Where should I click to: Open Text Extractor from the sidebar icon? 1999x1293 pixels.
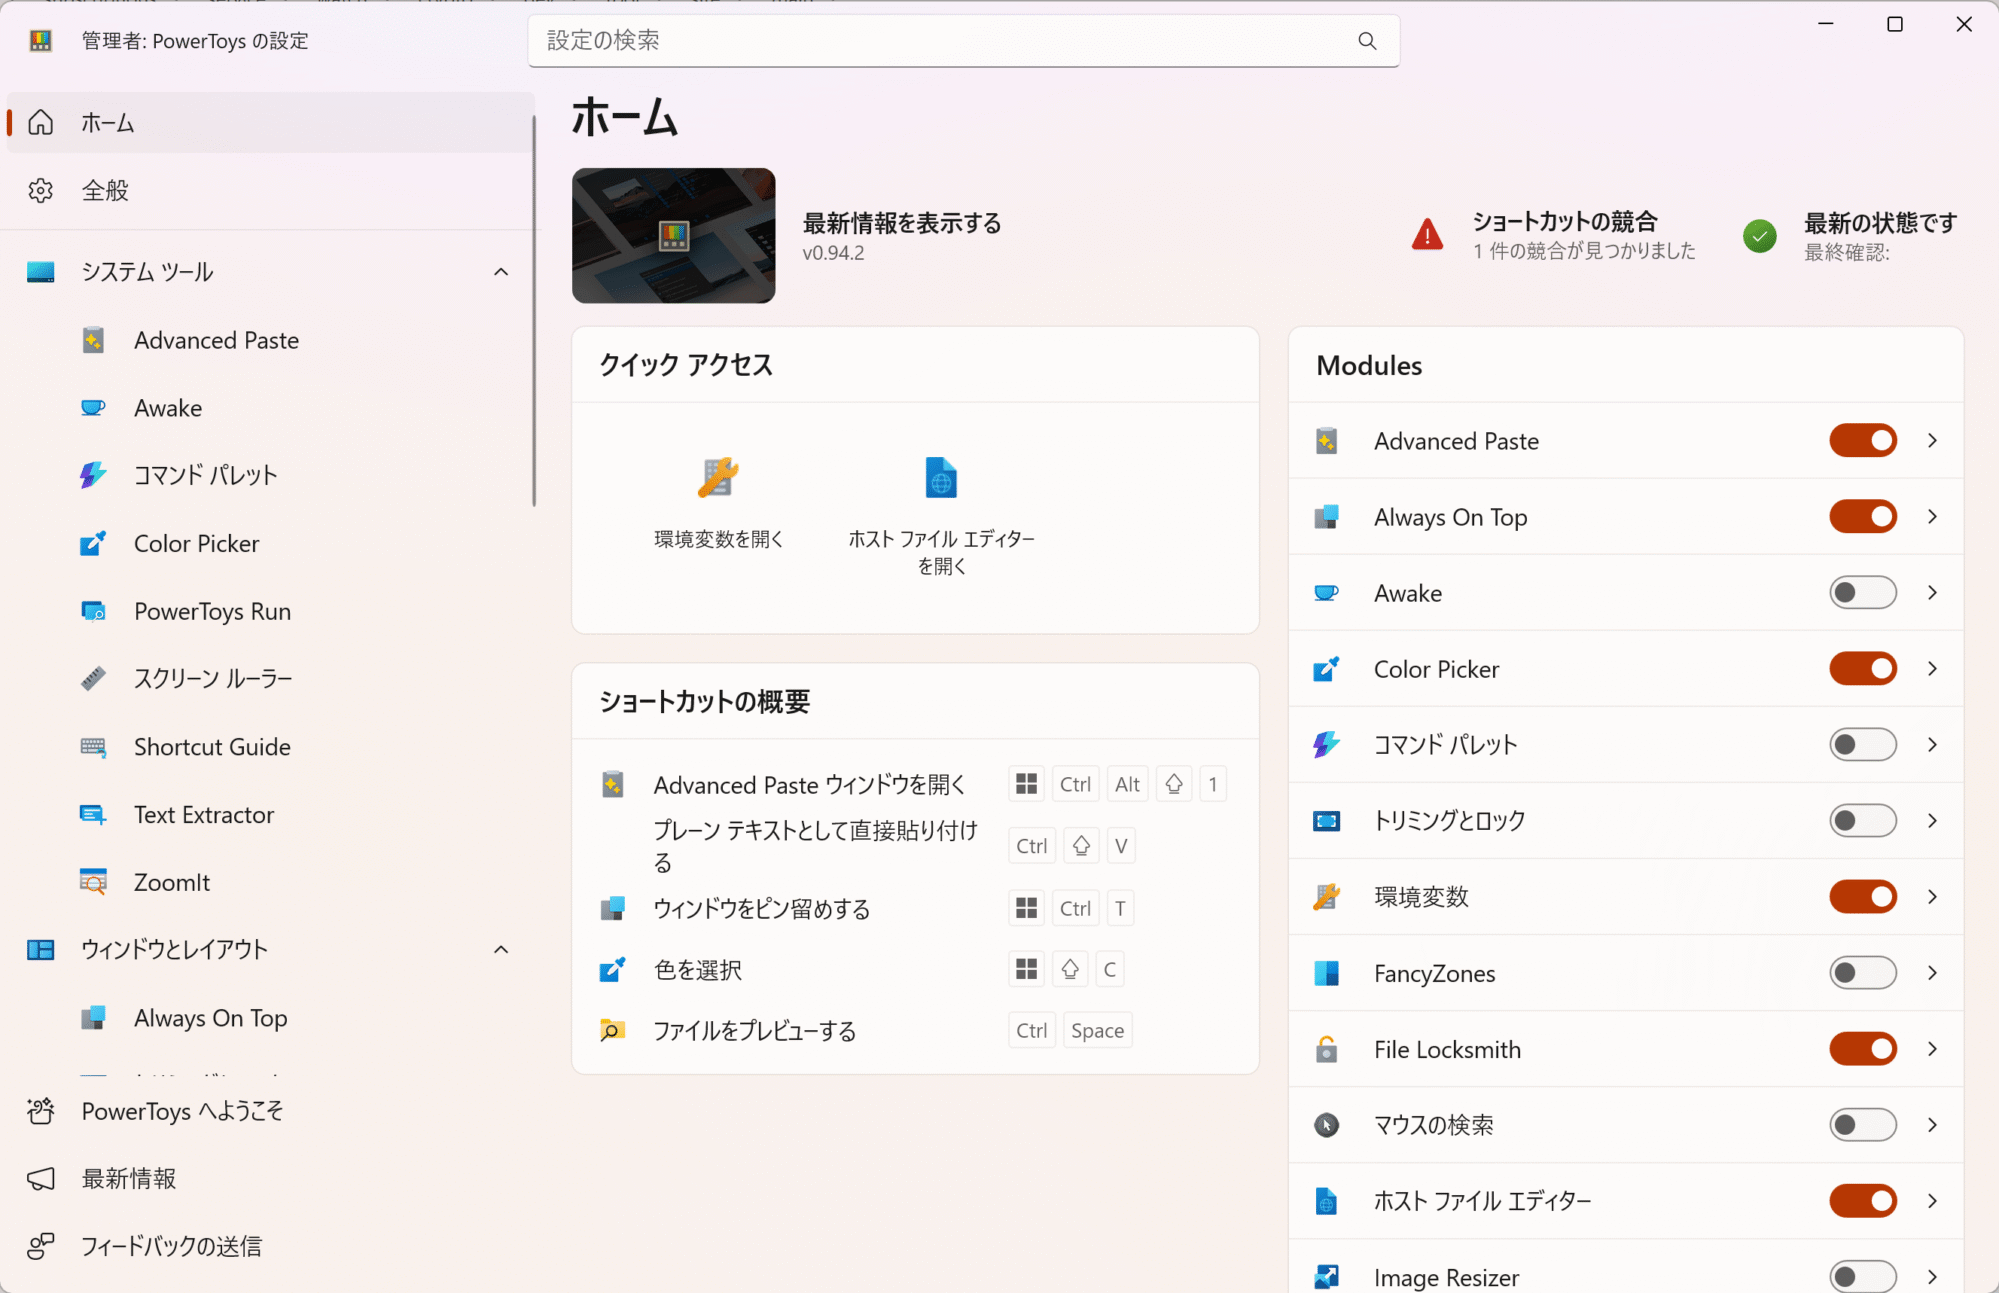94,814
